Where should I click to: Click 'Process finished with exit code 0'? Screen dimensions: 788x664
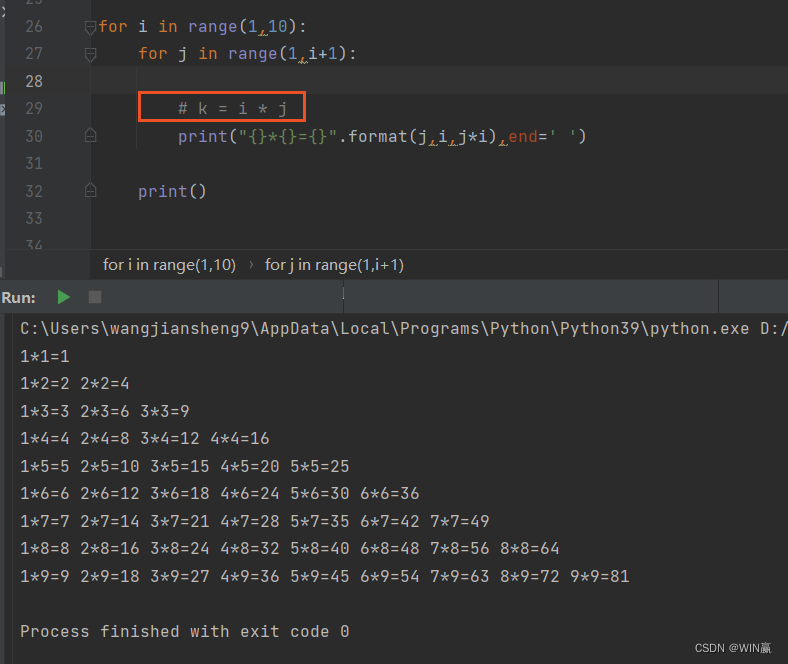click(x=184, y=631)
